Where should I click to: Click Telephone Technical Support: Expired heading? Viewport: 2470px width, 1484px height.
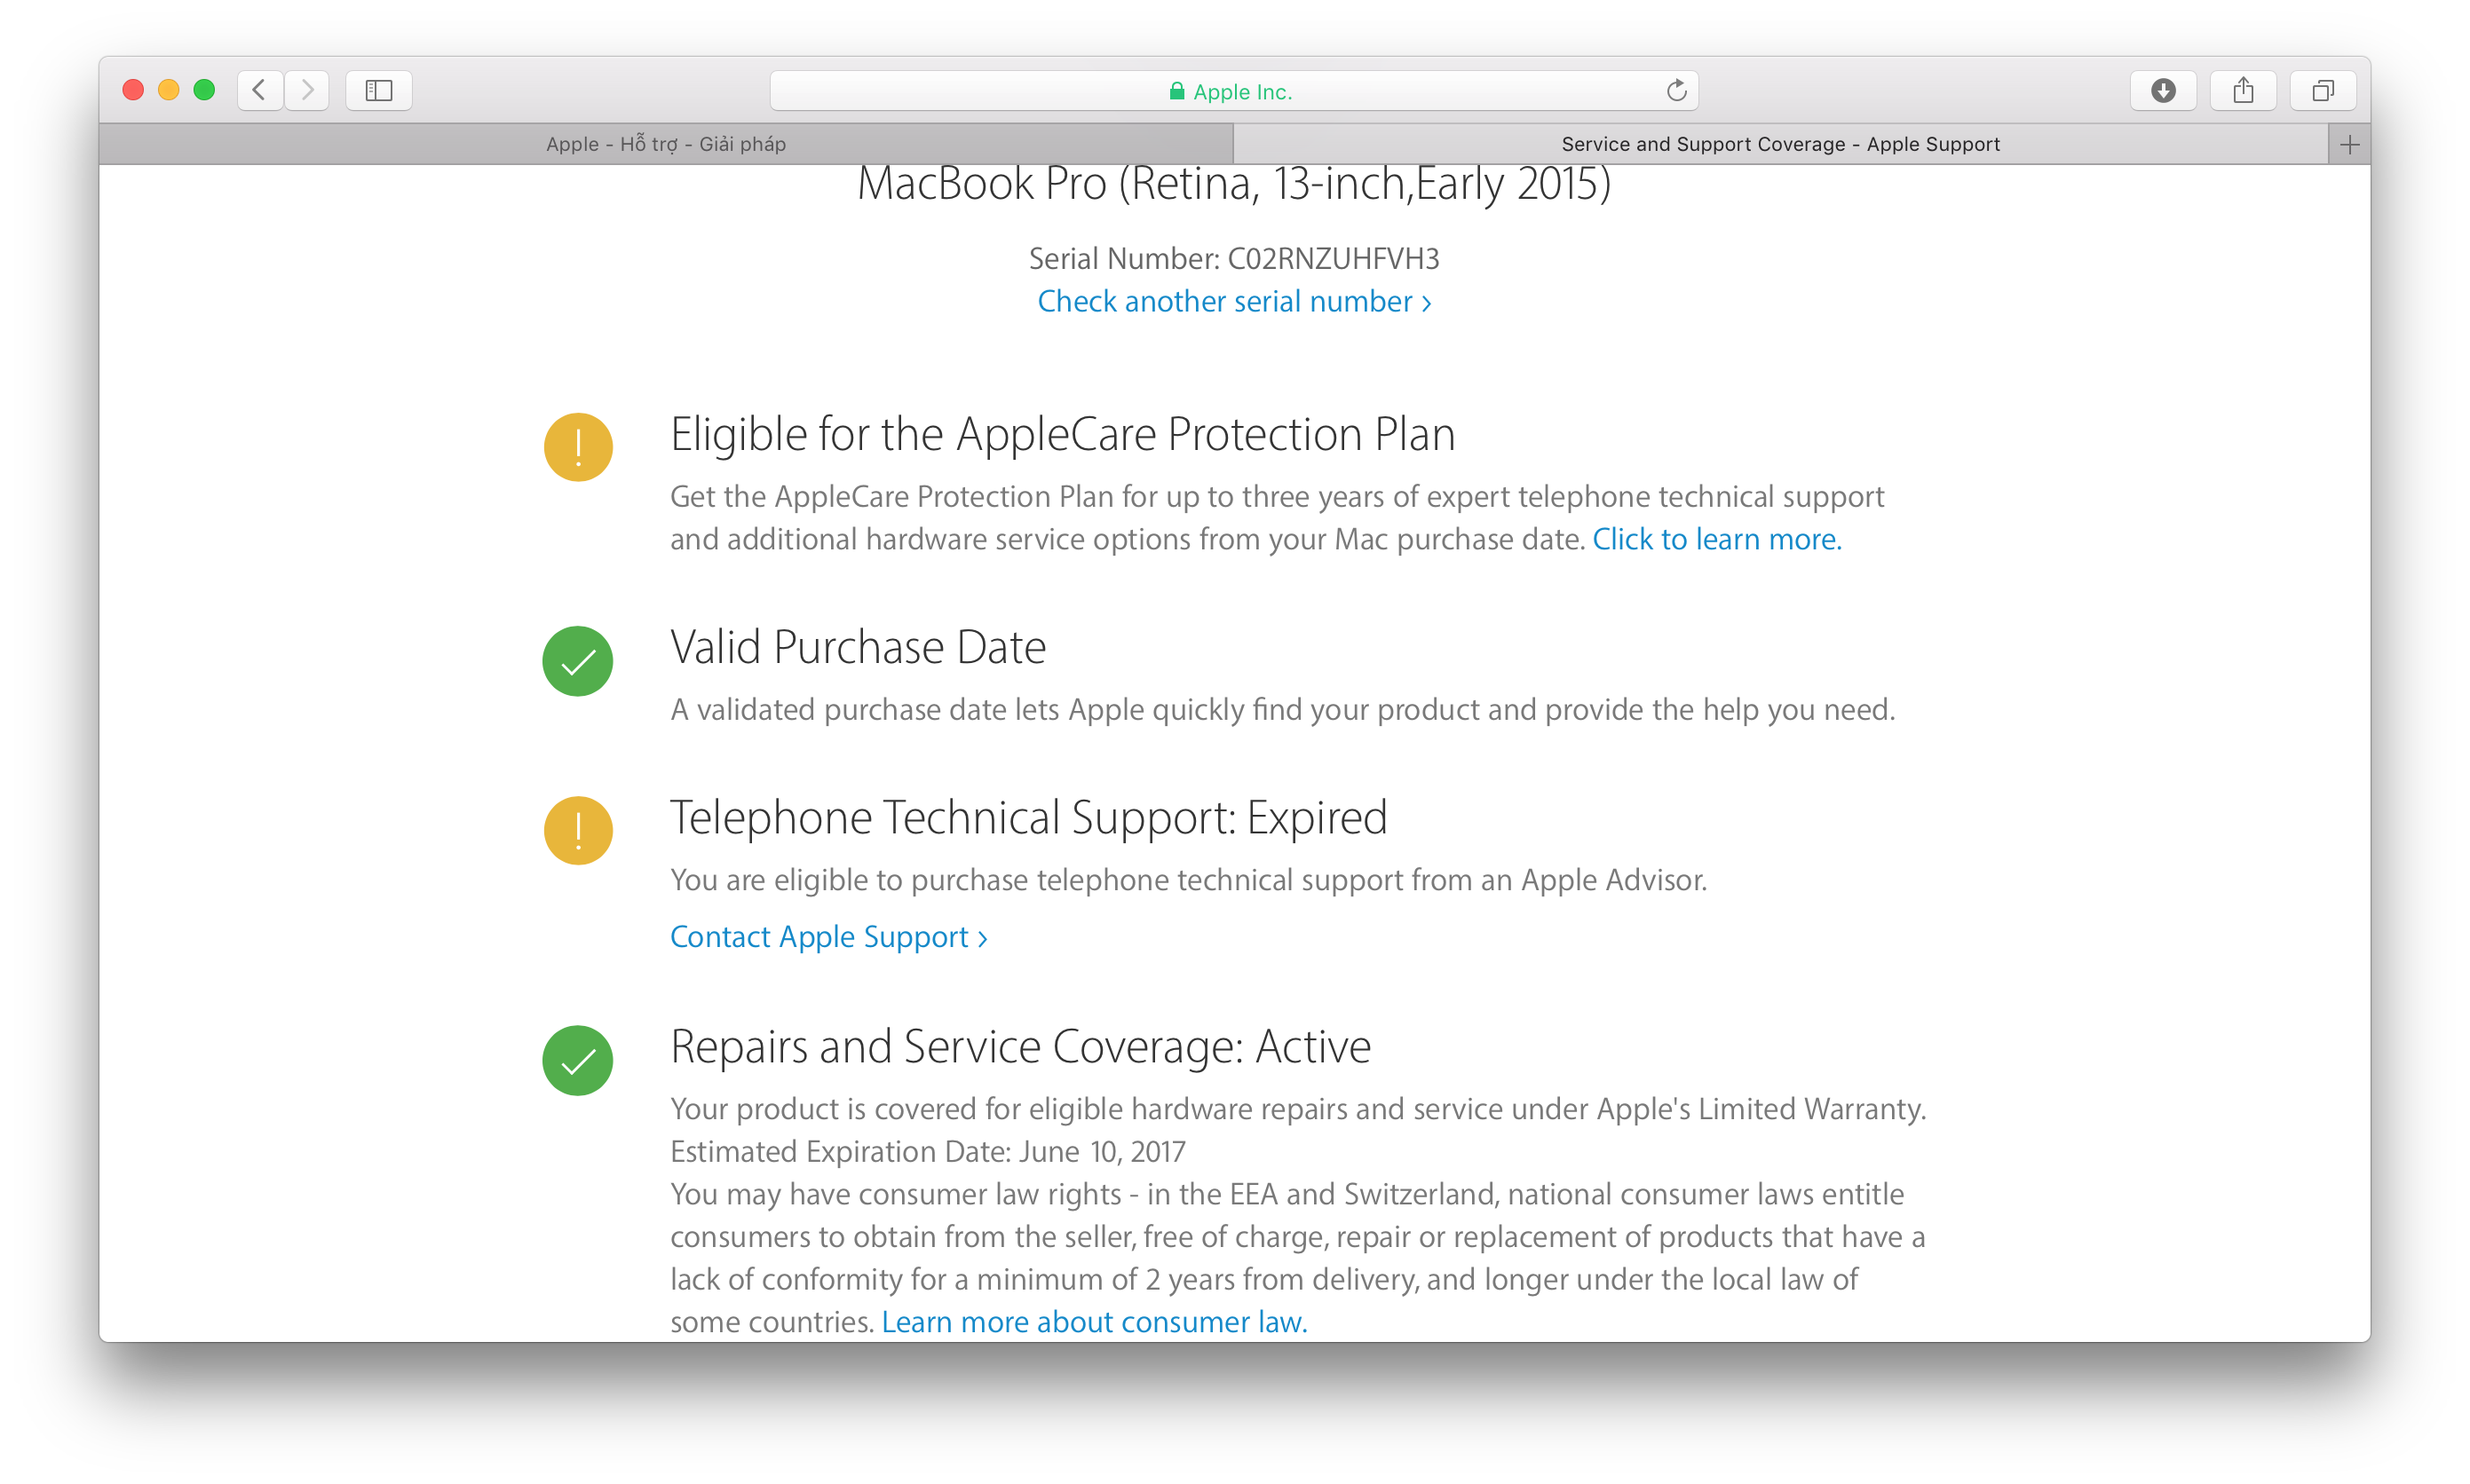(1029, 817)
